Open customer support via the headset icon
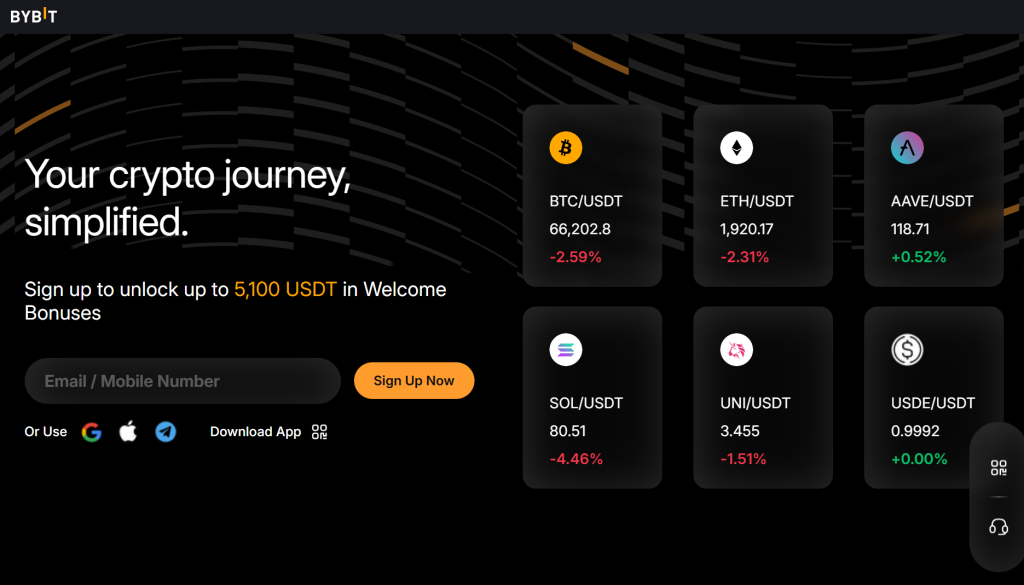 pyautogui.click(x=997, y=523)
